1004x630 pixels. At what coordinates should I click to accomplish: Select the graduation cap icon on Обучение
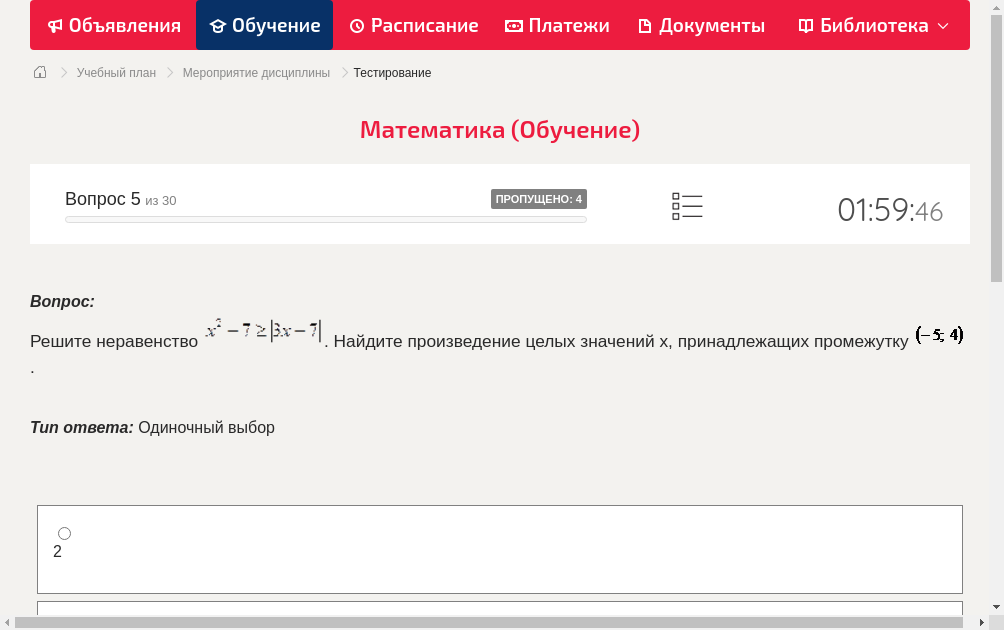(218, 25)
